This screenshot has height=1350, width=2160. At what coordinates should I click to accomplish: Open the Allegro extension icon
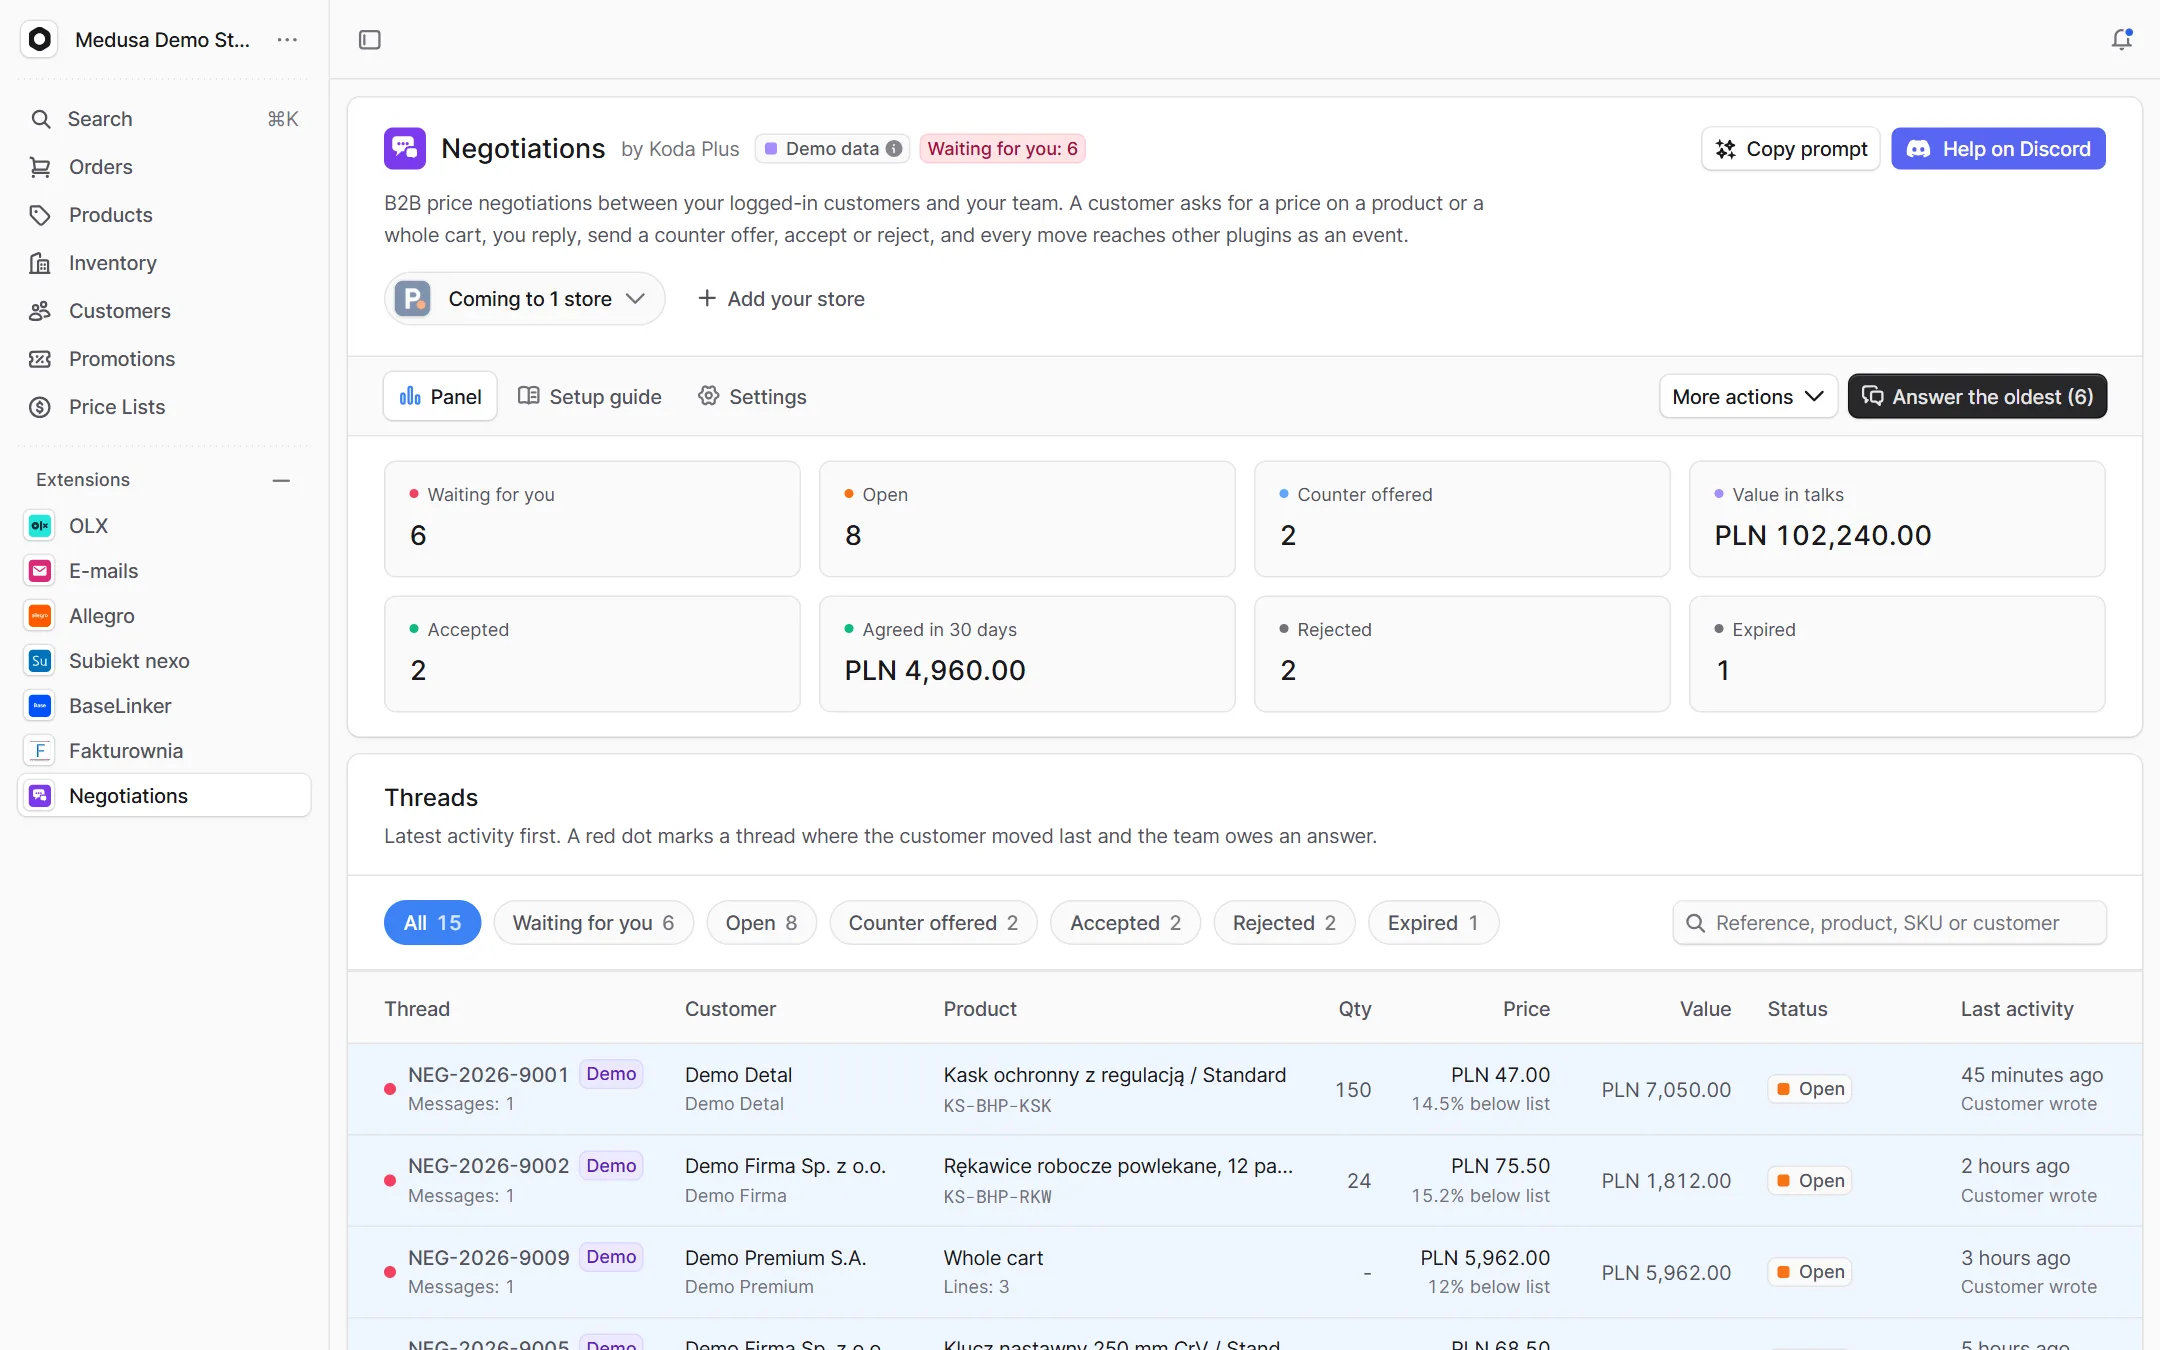click(40, 616)
